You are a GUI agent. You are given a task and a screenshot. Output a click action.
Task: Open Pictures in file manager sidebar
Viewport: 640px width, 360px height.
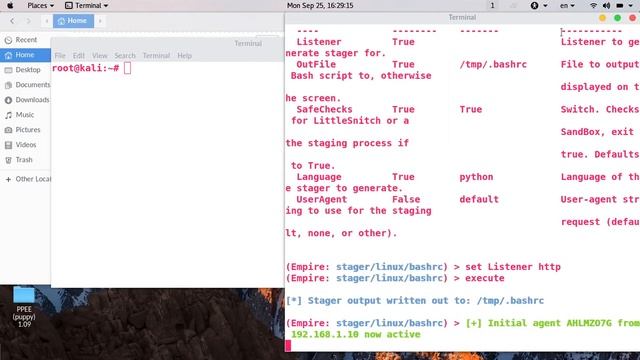25,130
